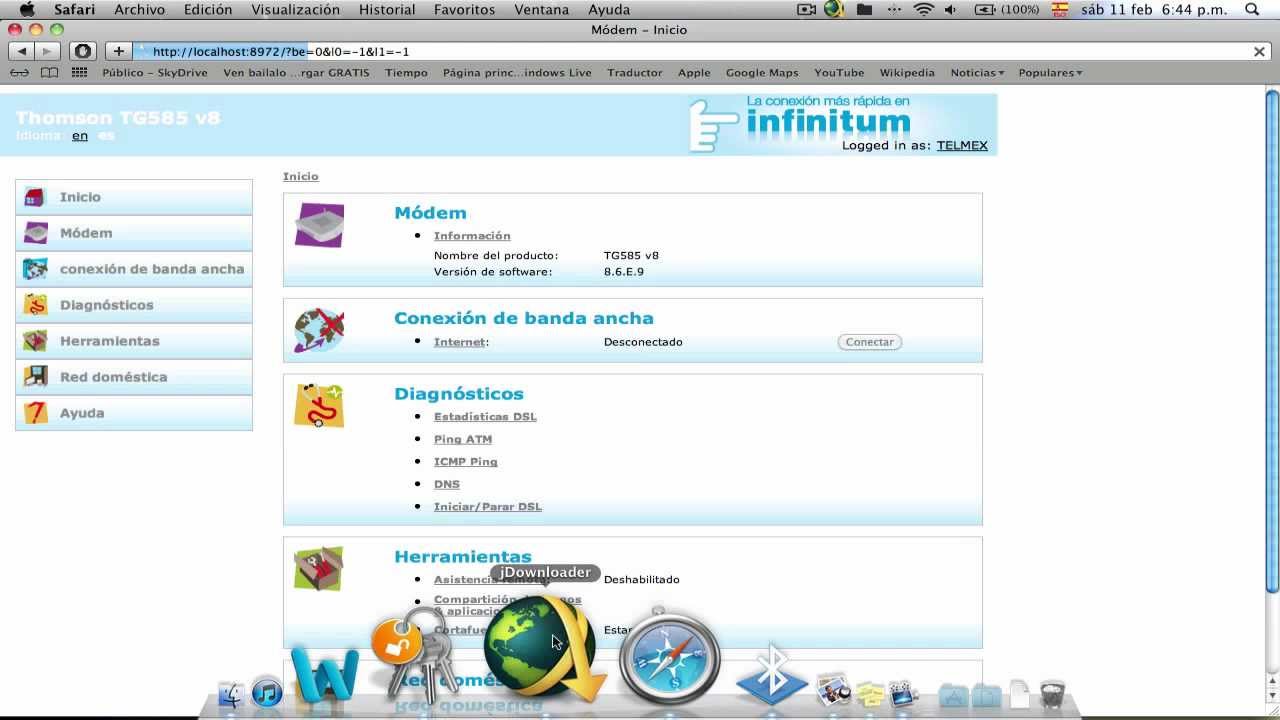Click the vertical page scrollbar
The width and height of the screenshot is (1280, 720).
tap(1272, 340)
